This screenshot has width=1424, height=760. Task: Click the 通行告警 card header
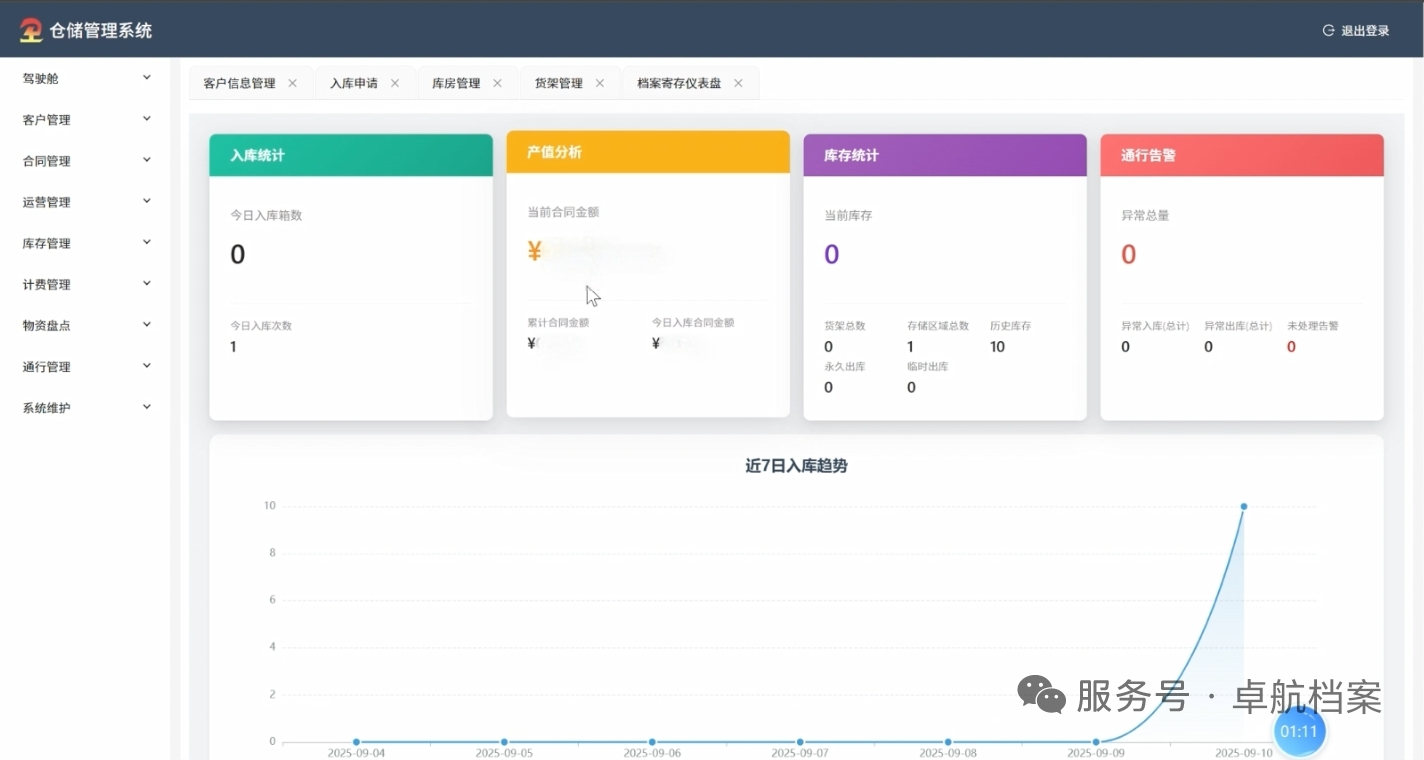(1241, 156)
